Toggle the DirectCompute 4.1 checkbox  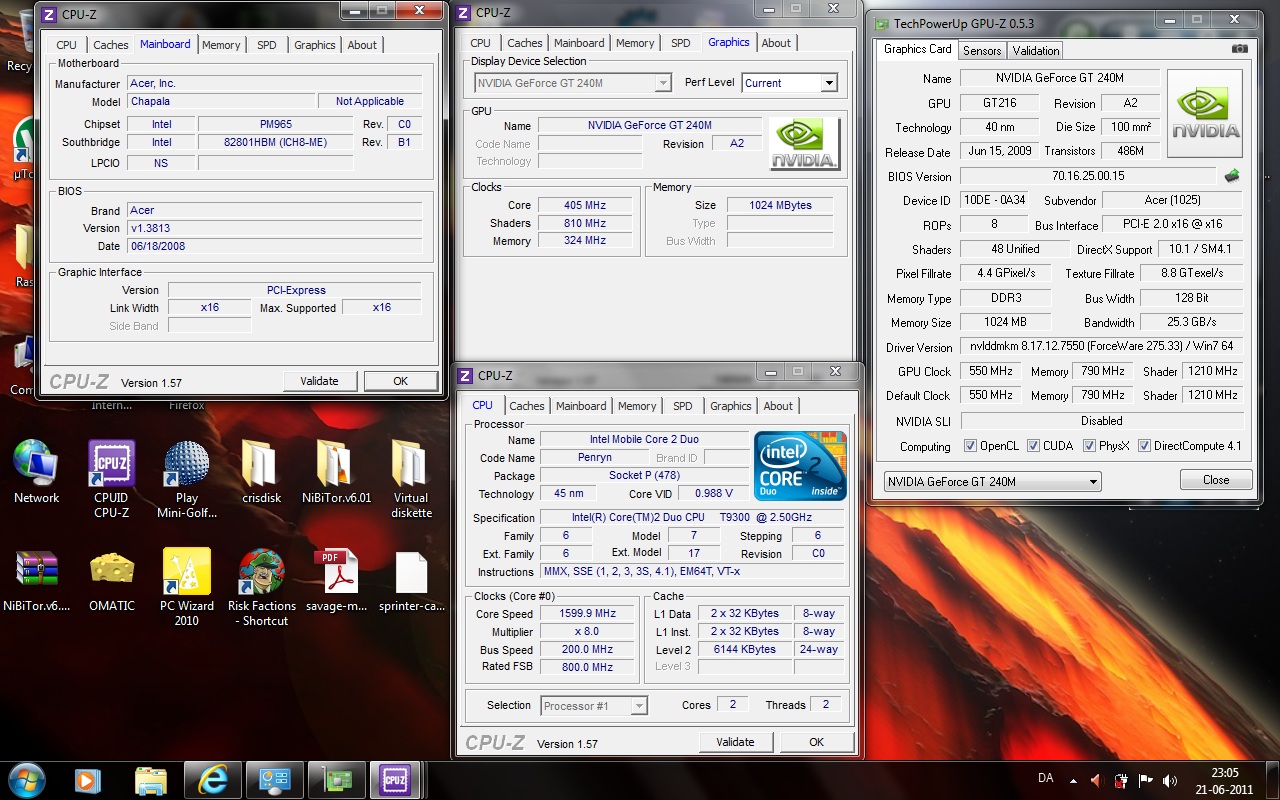click(x=1144, y=446)
